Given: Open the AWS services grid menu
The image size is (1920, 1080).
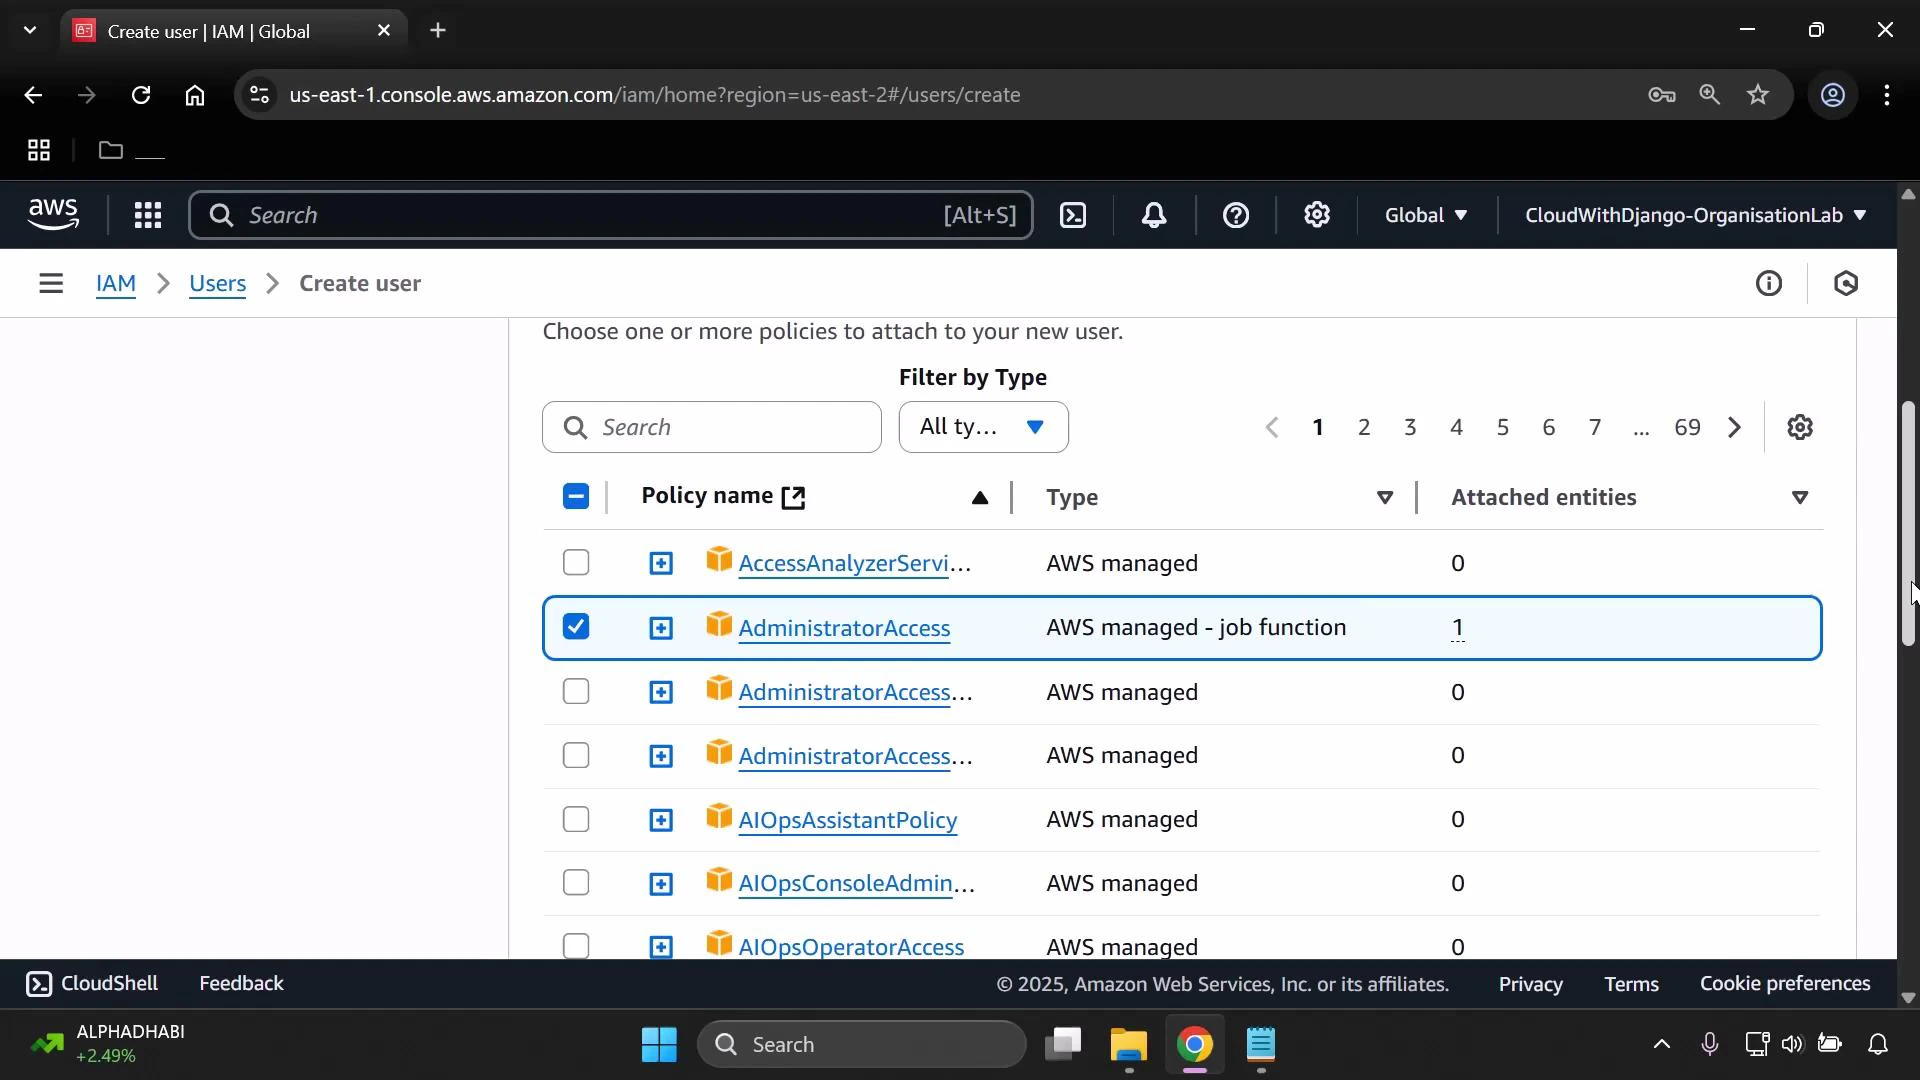Looking at the screenshot, I should pyautogui.click(x=147, y=215).
